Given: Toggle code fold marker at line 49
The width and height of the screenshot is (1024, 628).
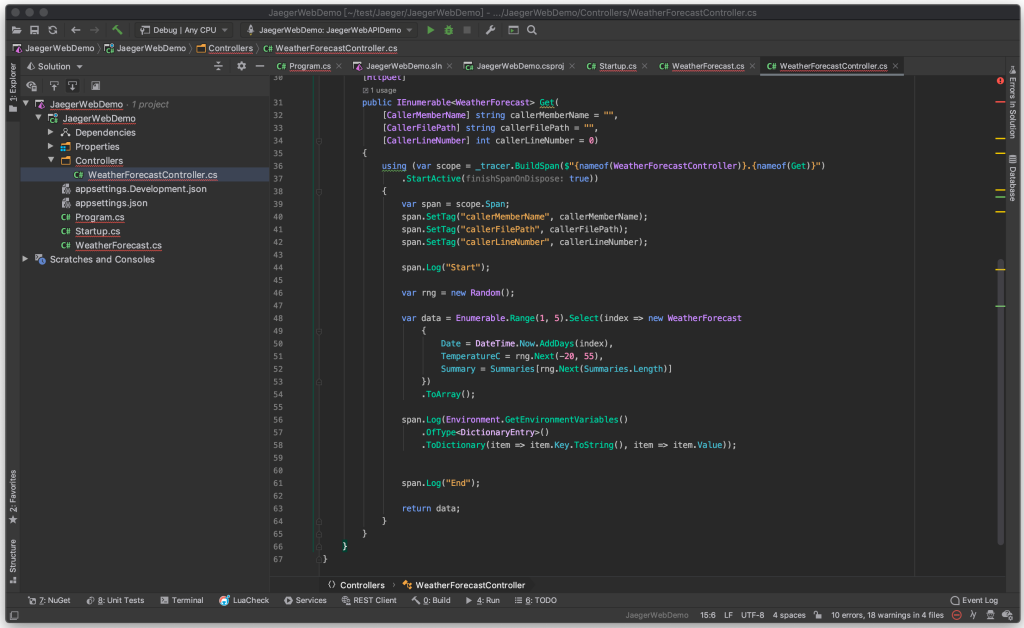Looking at the screenshot, I should click(x=319, y=331).
